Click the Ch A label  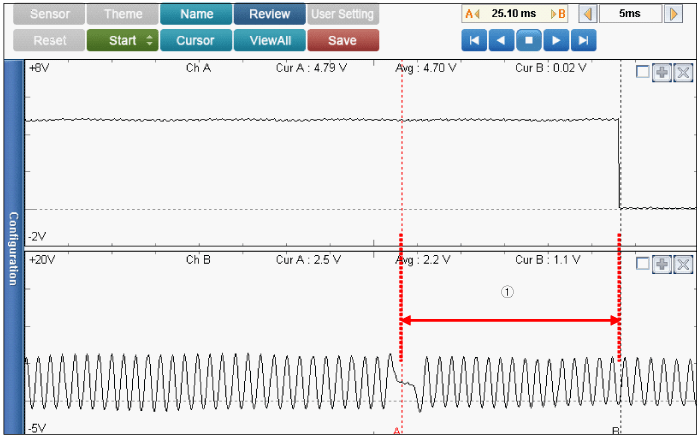coord(198,68)
